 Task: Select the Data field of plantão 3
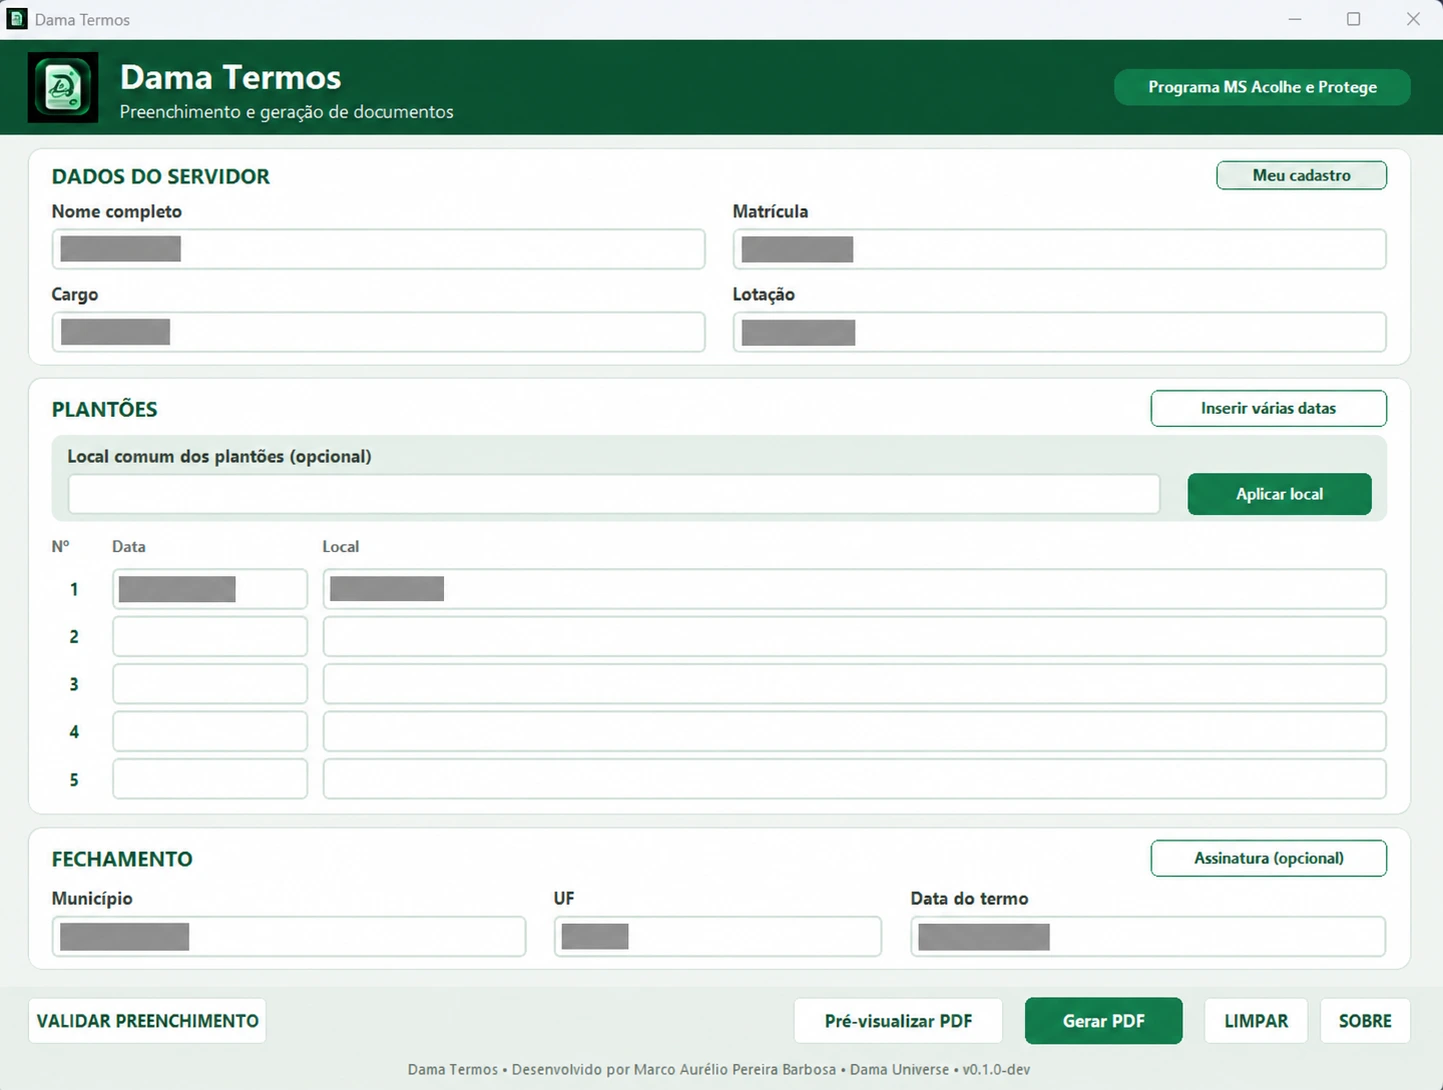click(x=210, y=684)
